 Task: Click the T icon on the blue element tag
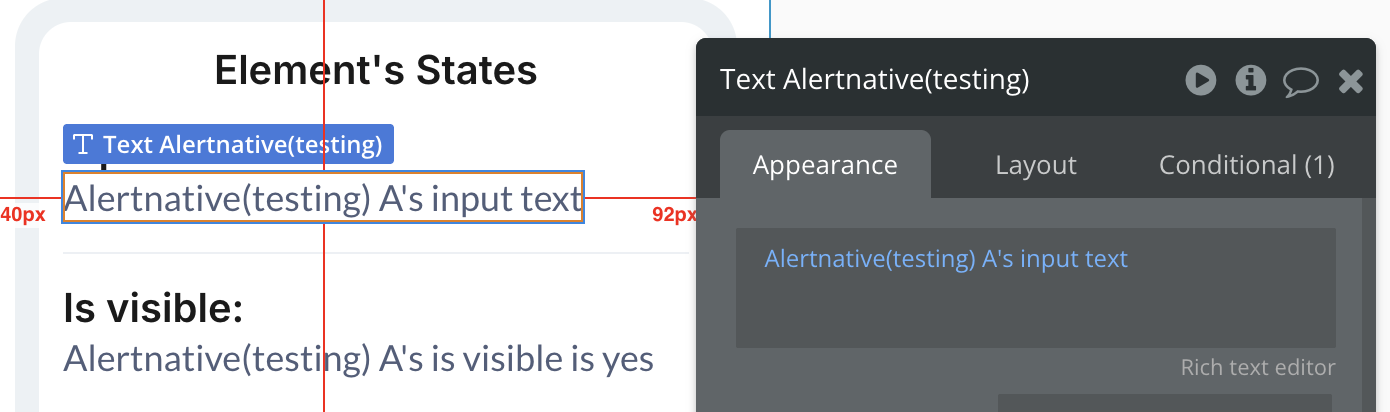click(84, 145)
